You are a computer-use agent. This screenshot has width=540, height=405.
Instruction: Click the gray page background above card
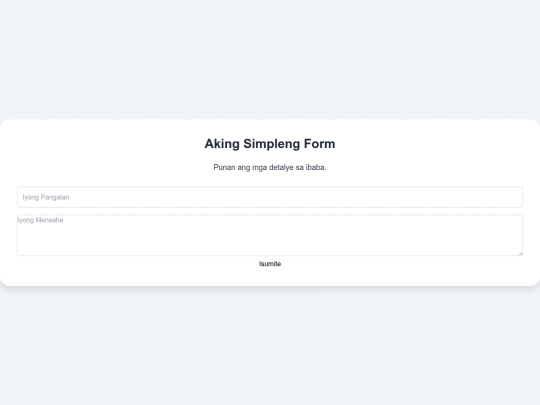270,59
